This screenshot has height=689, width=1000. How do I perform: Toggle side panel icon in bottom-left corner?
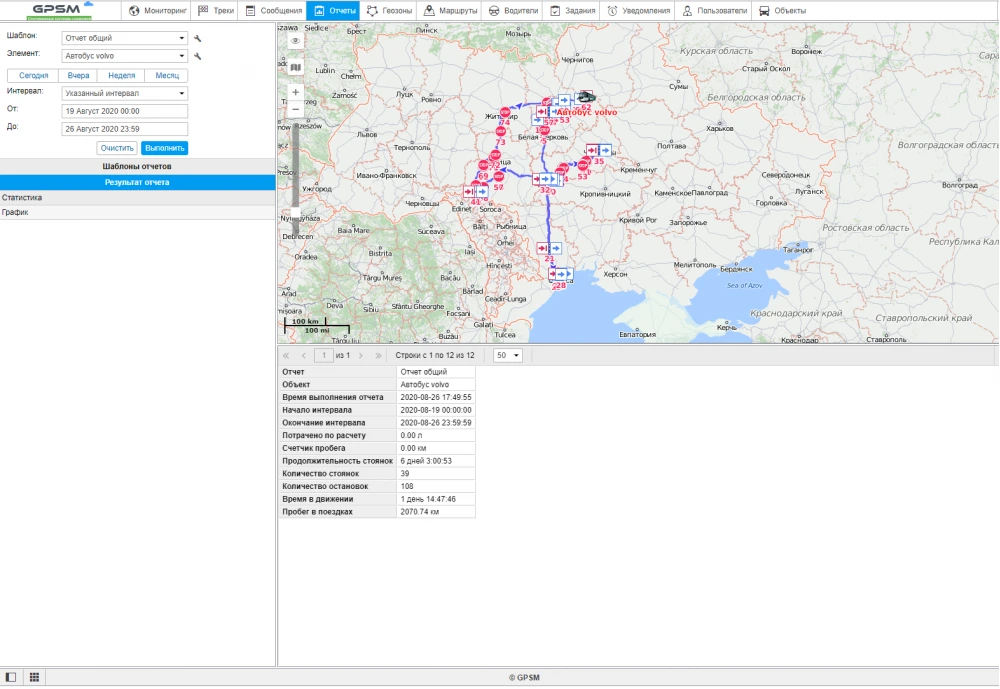point(11,677)
